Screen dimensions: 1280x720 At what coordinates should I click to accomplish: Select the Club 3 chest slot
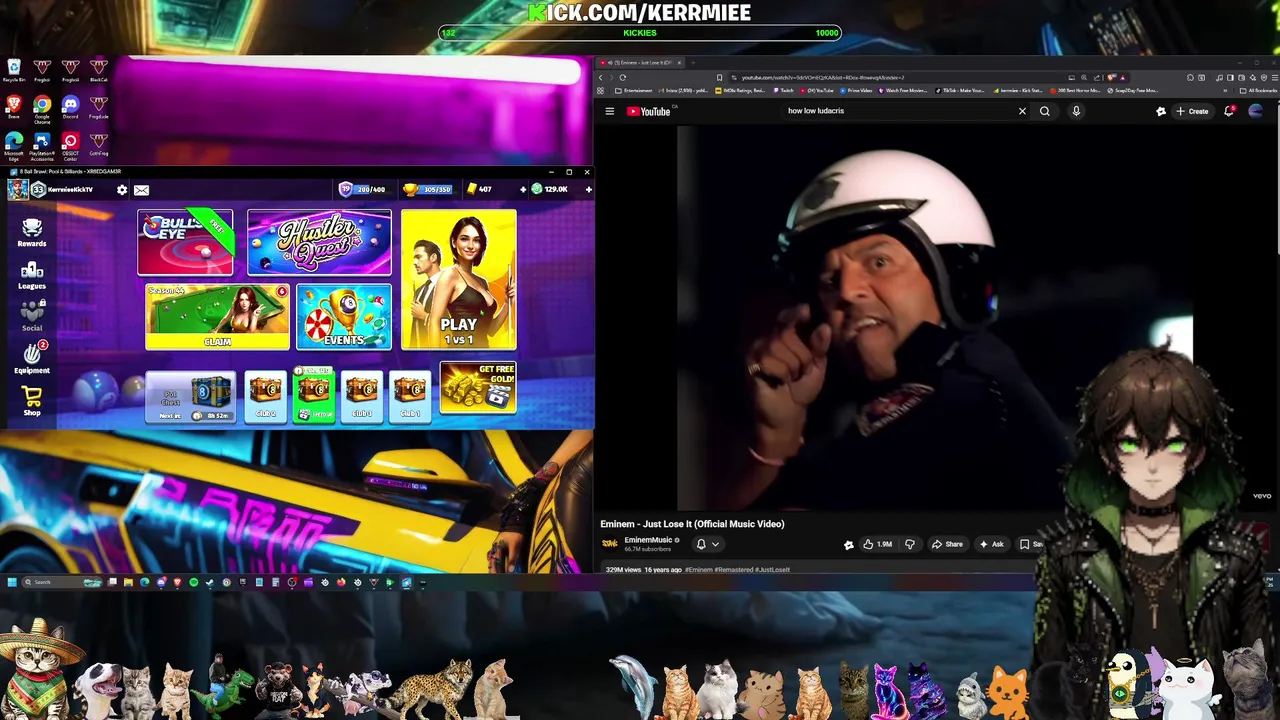362,397
